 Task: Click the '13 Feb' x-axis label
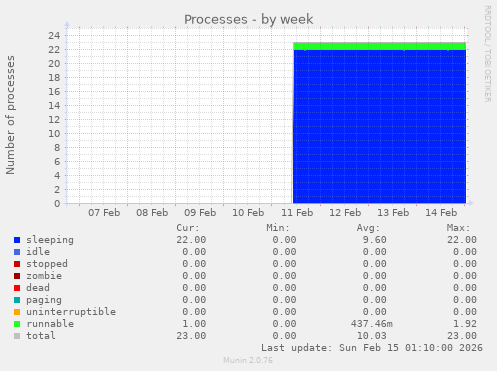click(393, 213)
